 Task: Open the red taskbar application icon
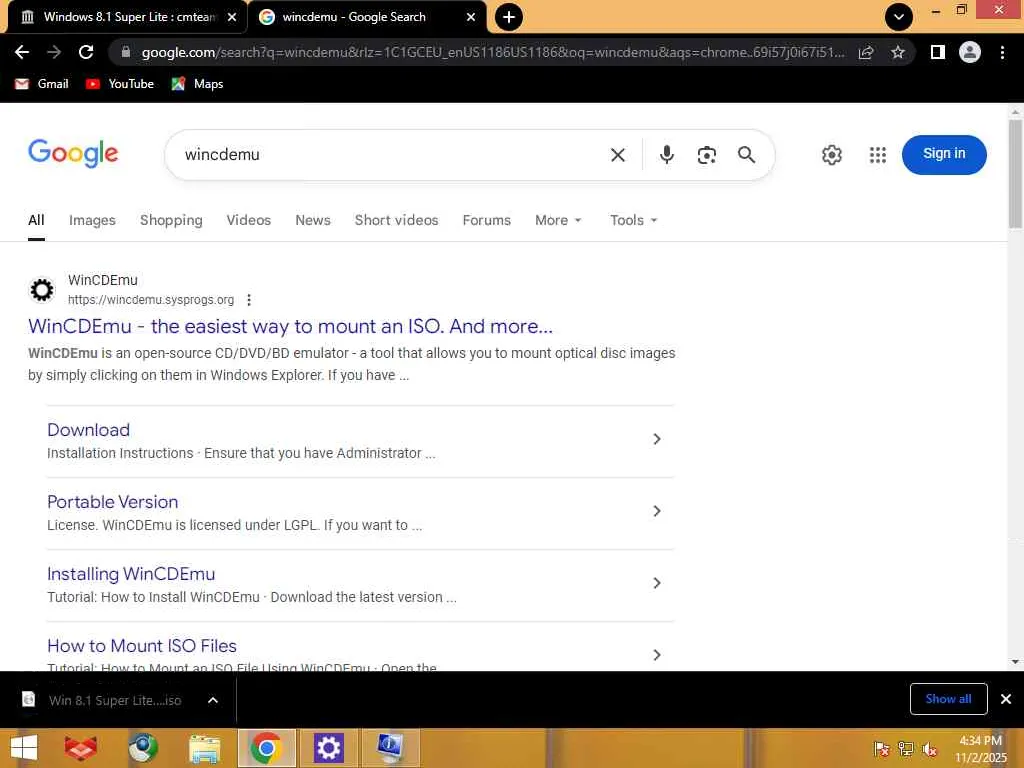coord(80,748)
